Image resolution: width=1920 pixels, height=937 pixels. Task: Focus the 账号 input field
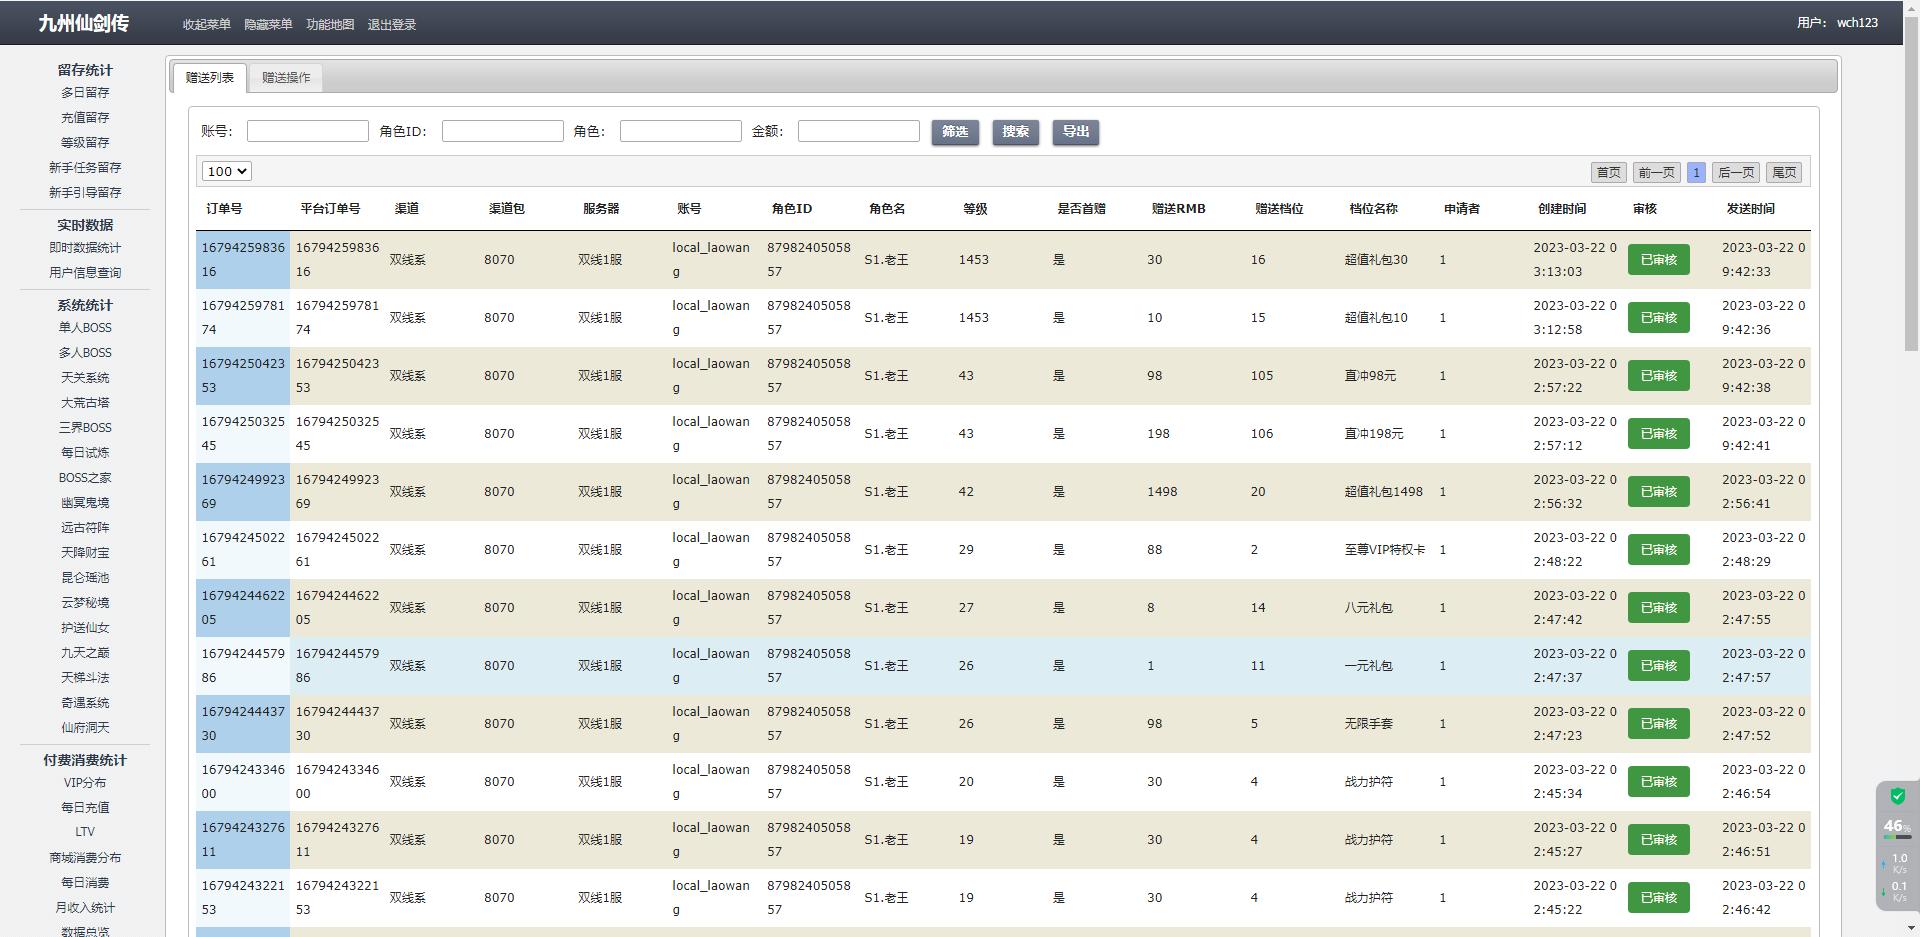click(x=308, y=131)
